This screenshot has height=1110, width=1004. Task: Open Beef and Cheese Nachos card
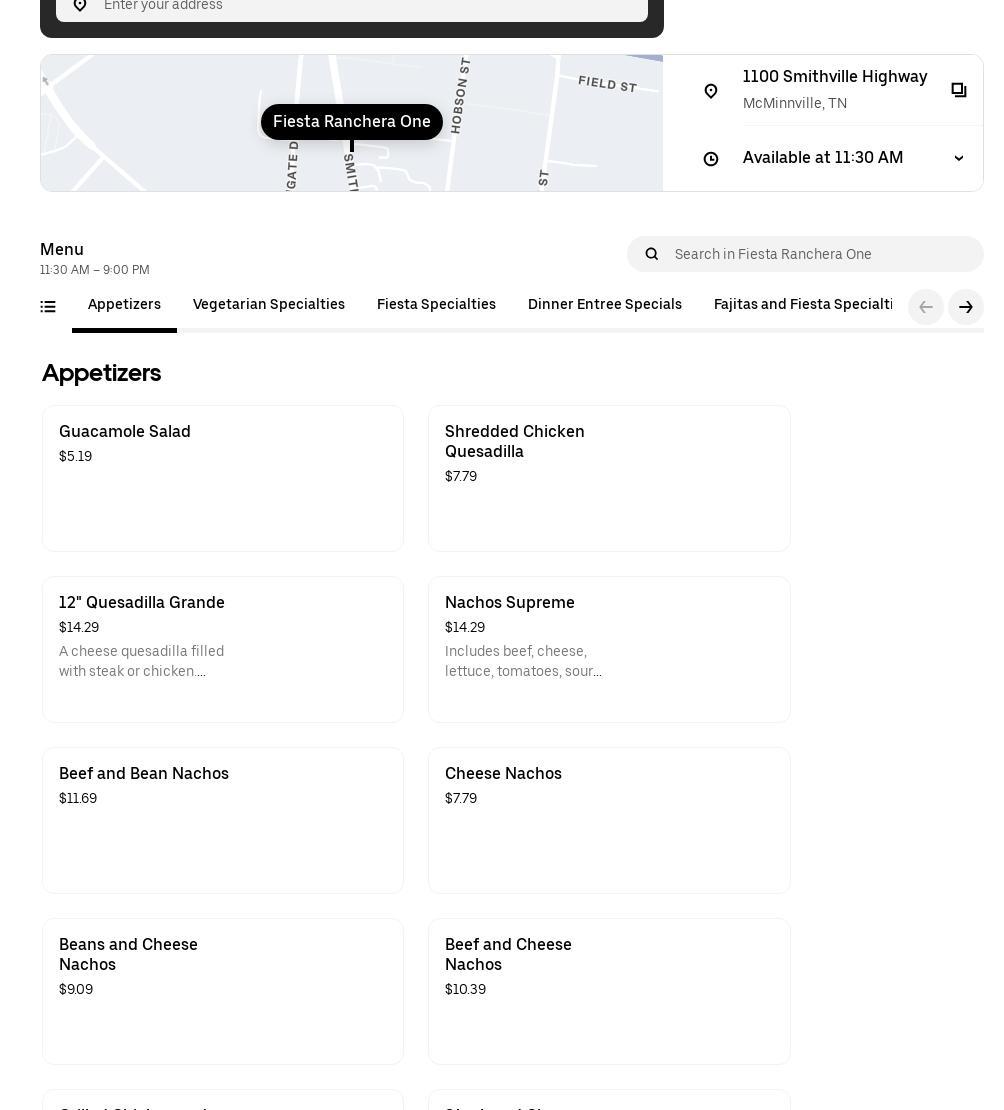point(609,991)
